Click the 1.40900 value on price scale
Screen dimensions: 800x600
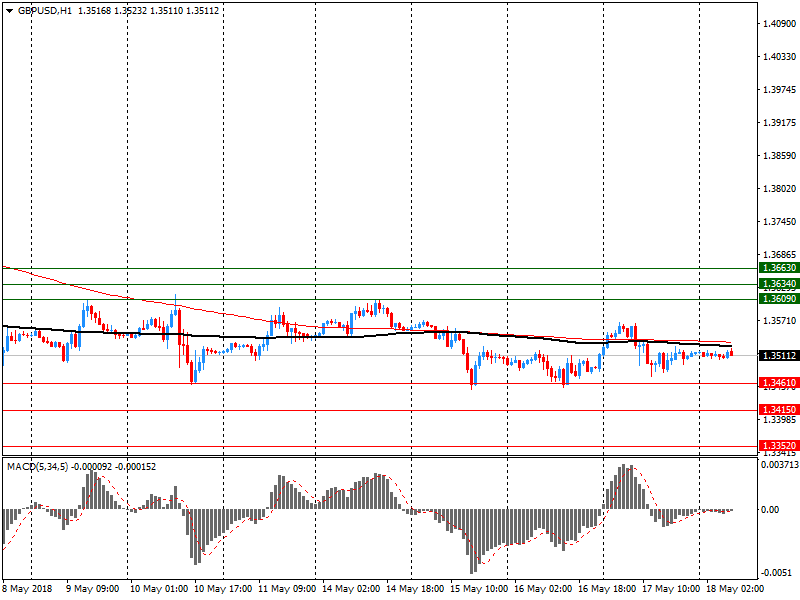click(x=778, y=24)
